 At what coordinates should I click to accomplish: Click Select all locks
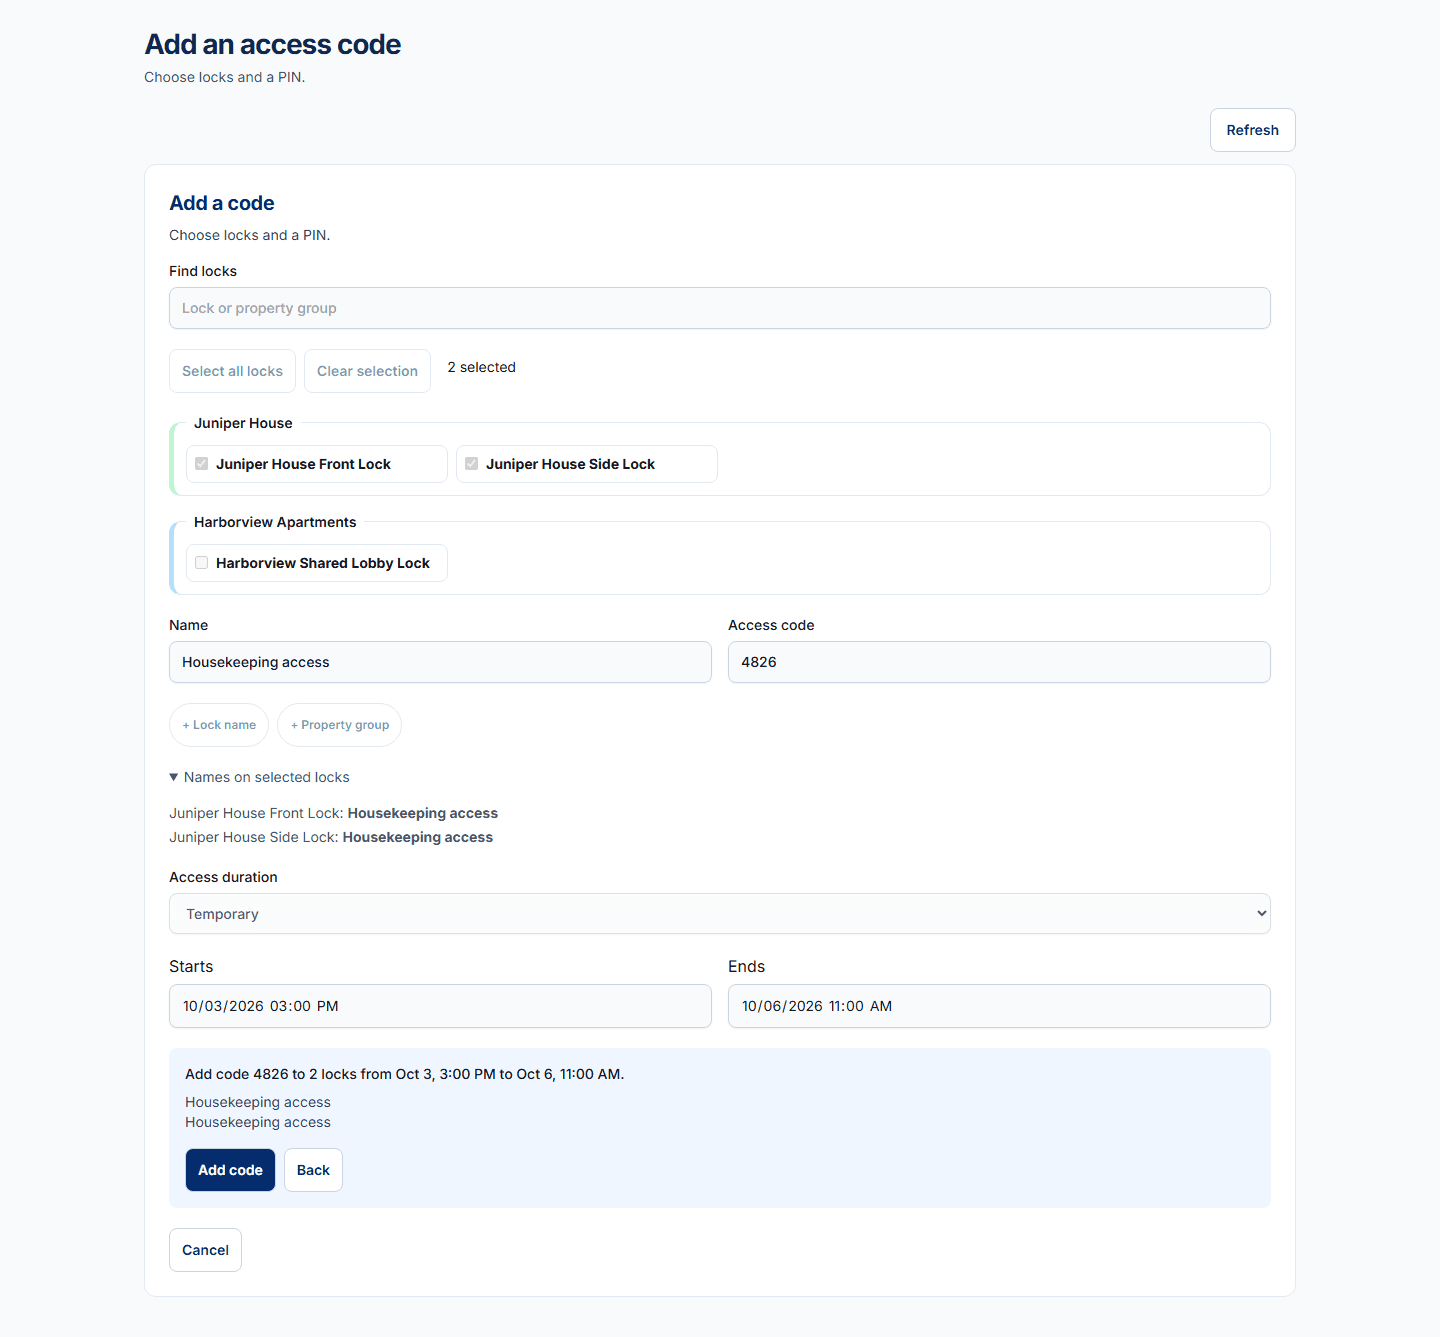point(232,371)
